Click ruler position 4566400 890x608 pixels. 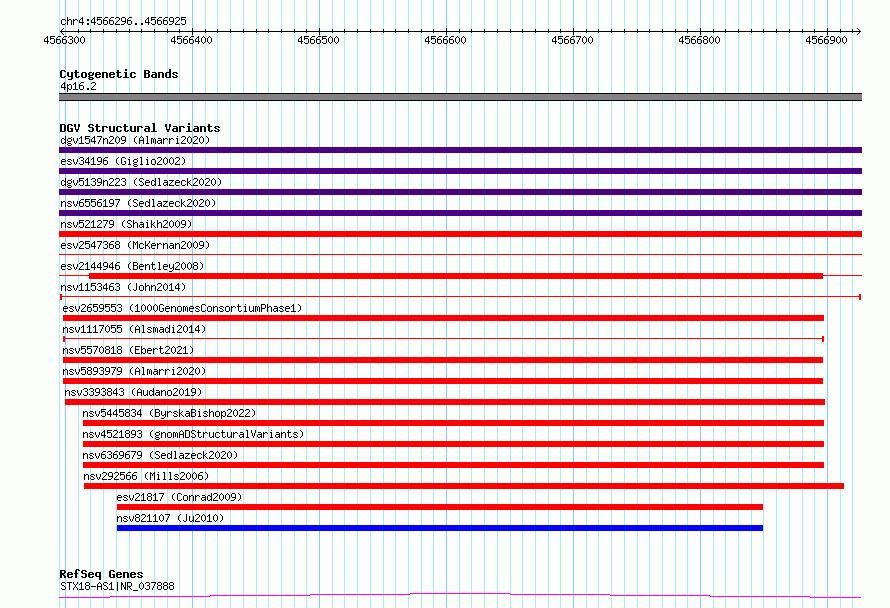[191, 40]
